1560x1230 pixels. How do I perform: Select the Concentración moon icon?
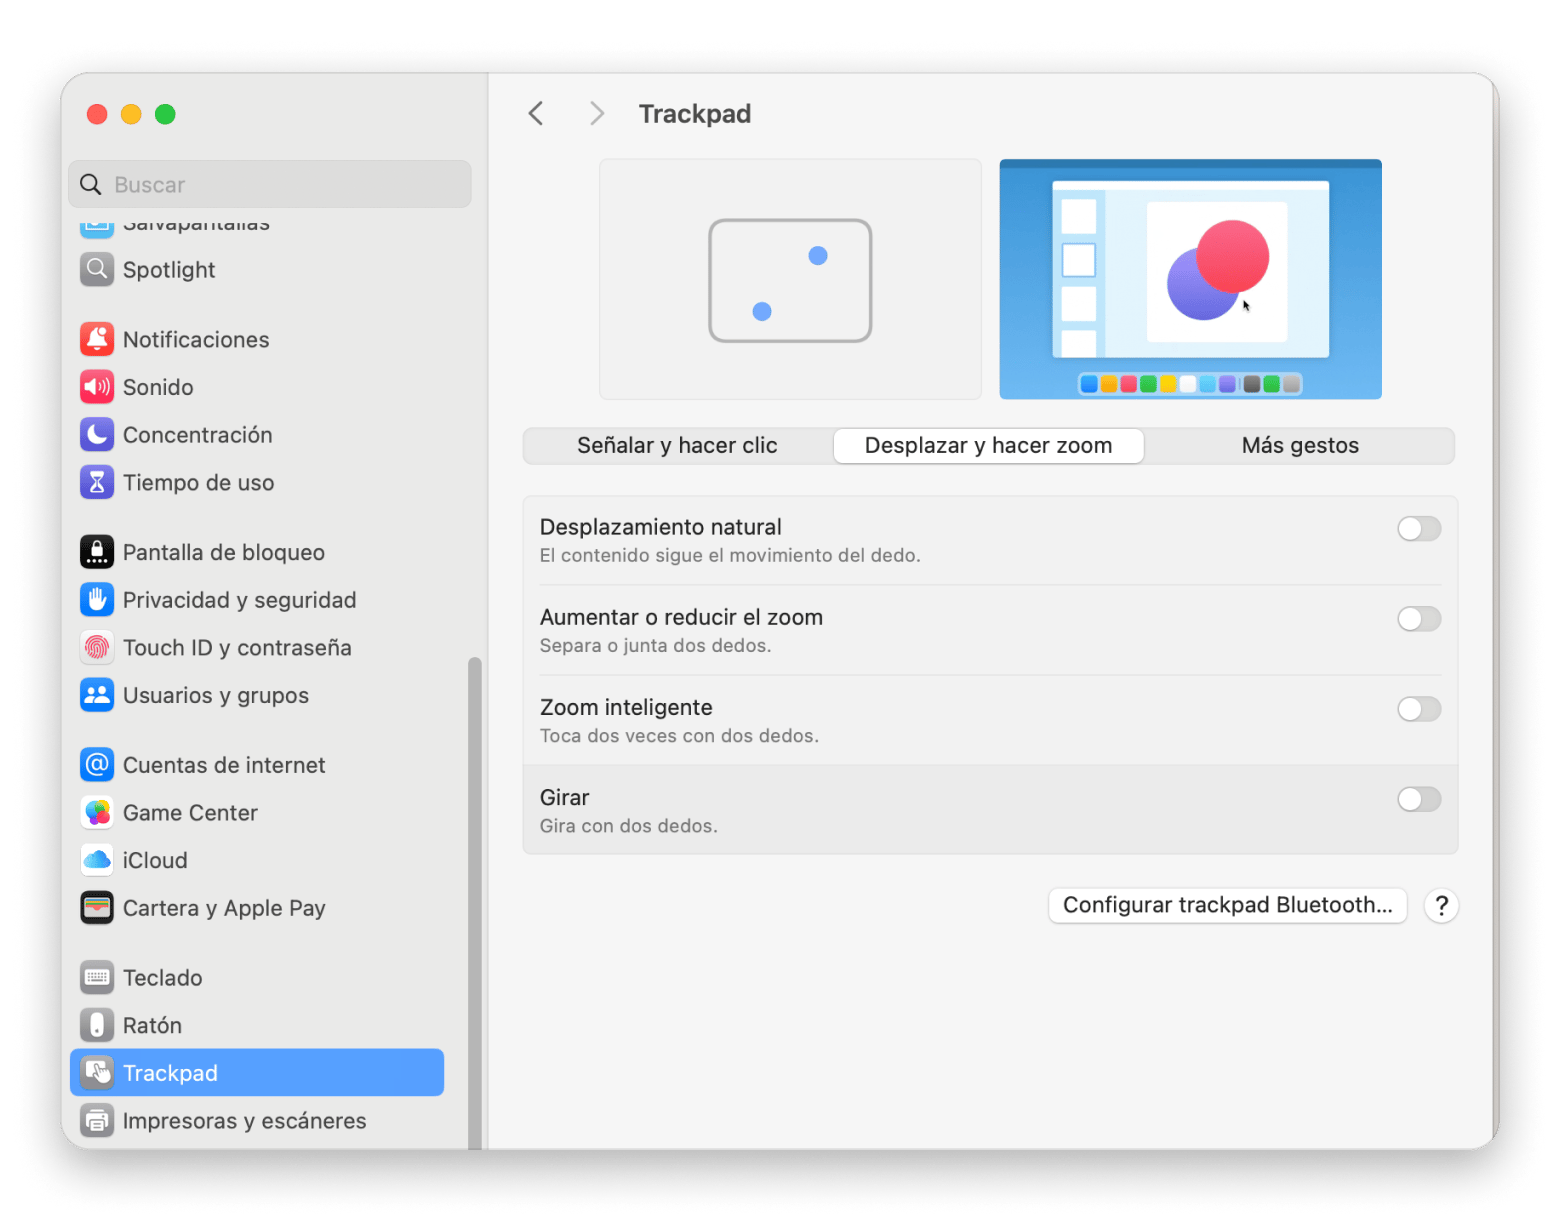pos(97,435)
